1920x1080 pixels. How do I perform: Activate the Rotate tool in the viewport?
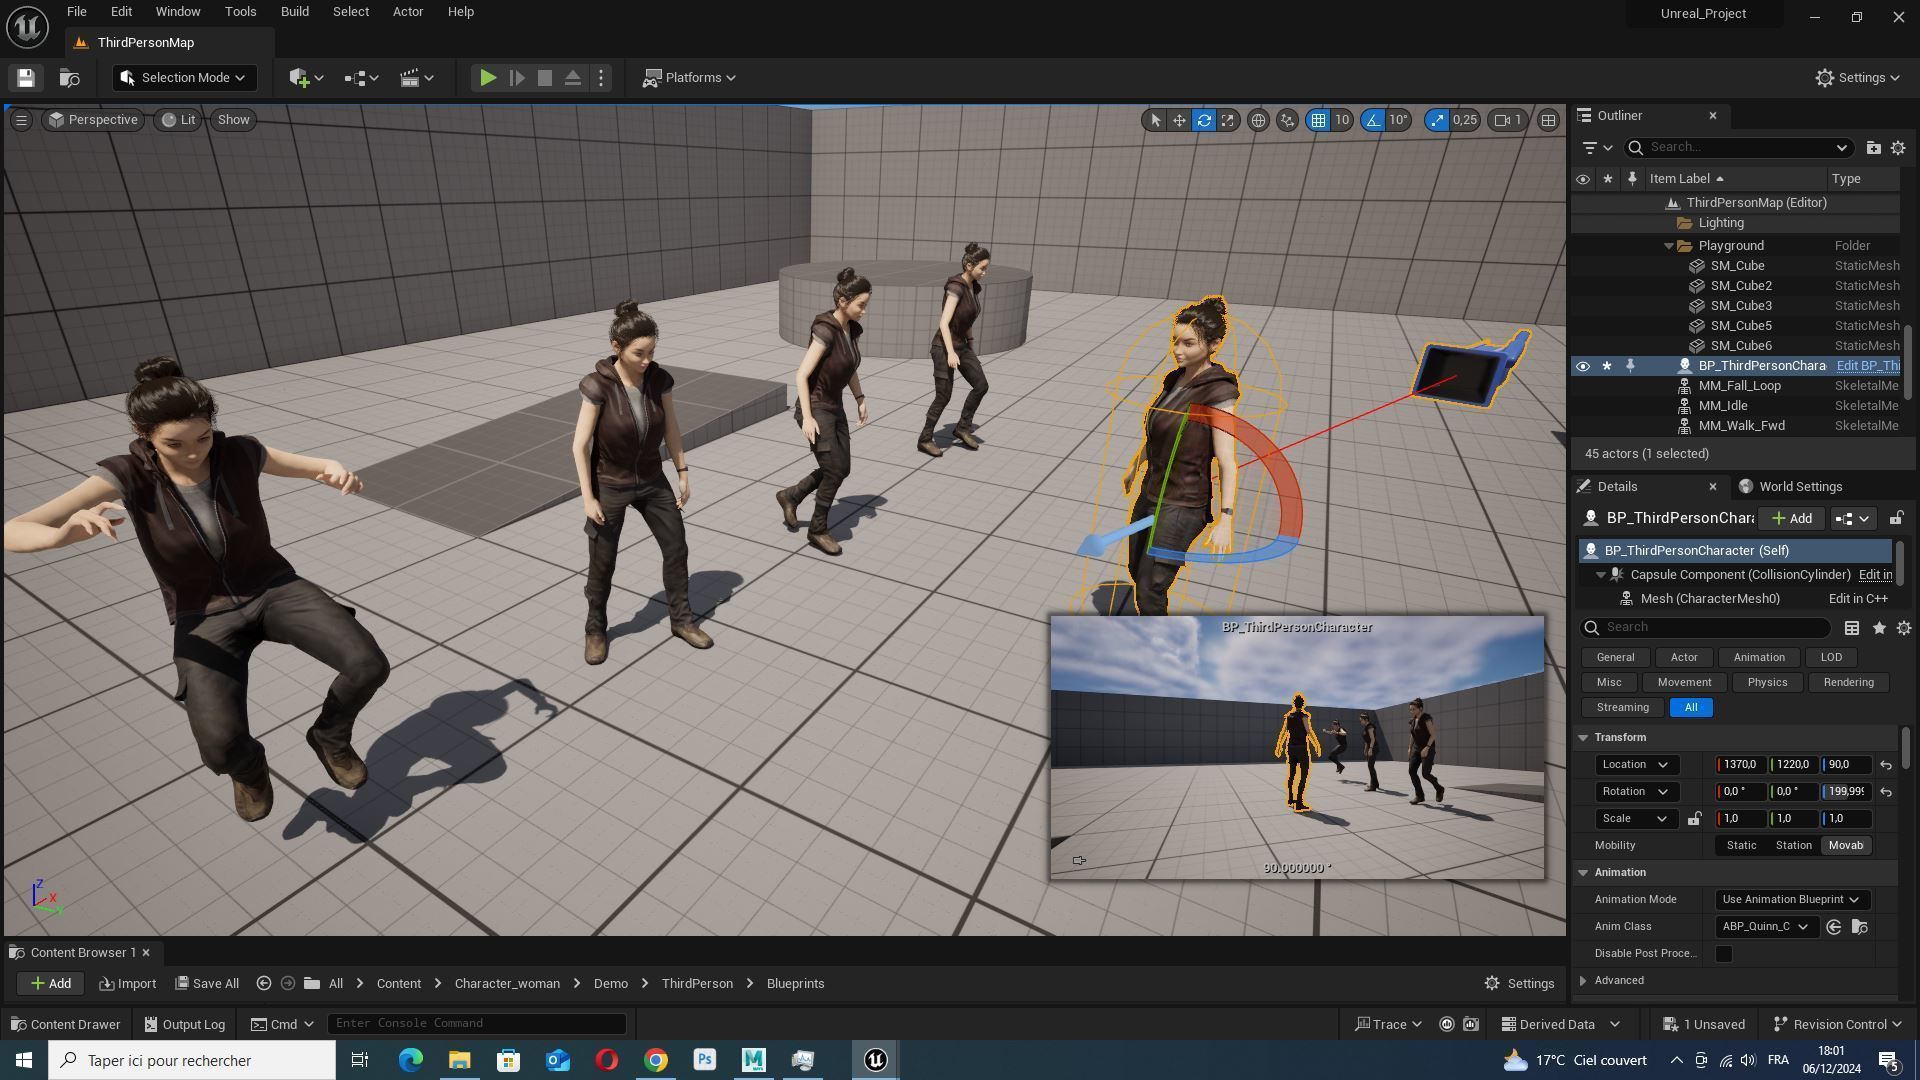tap(1204, 120)
